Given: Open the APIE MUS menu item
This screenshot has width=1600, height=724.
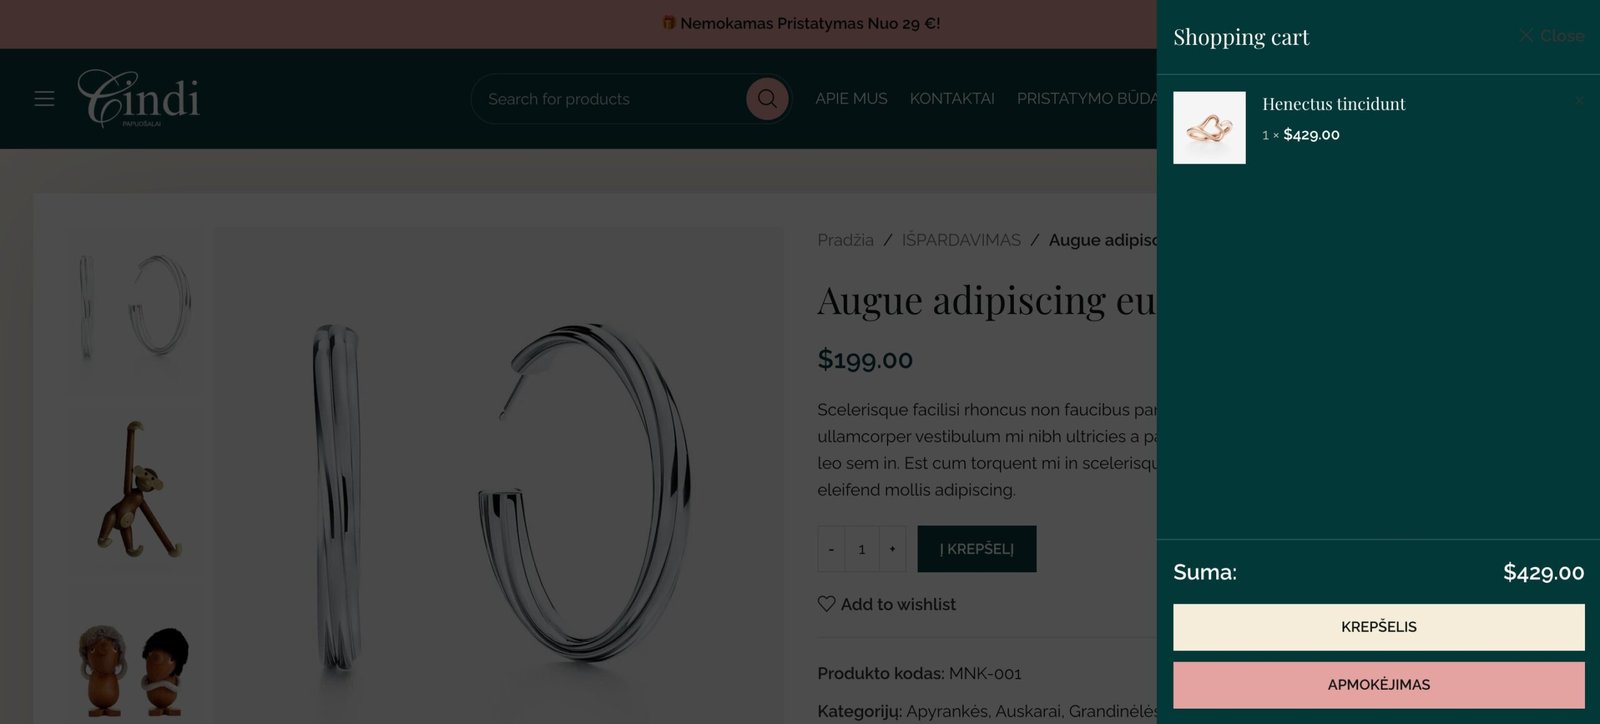Looking at the screenshot, I should click(851, 98).
